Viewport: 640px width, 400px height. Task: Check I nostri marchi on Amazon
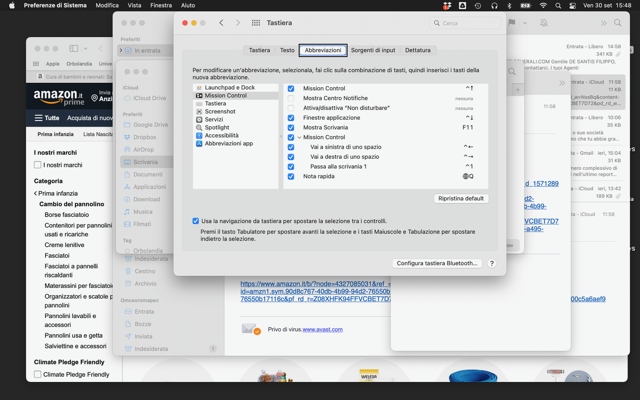[38, 165]
